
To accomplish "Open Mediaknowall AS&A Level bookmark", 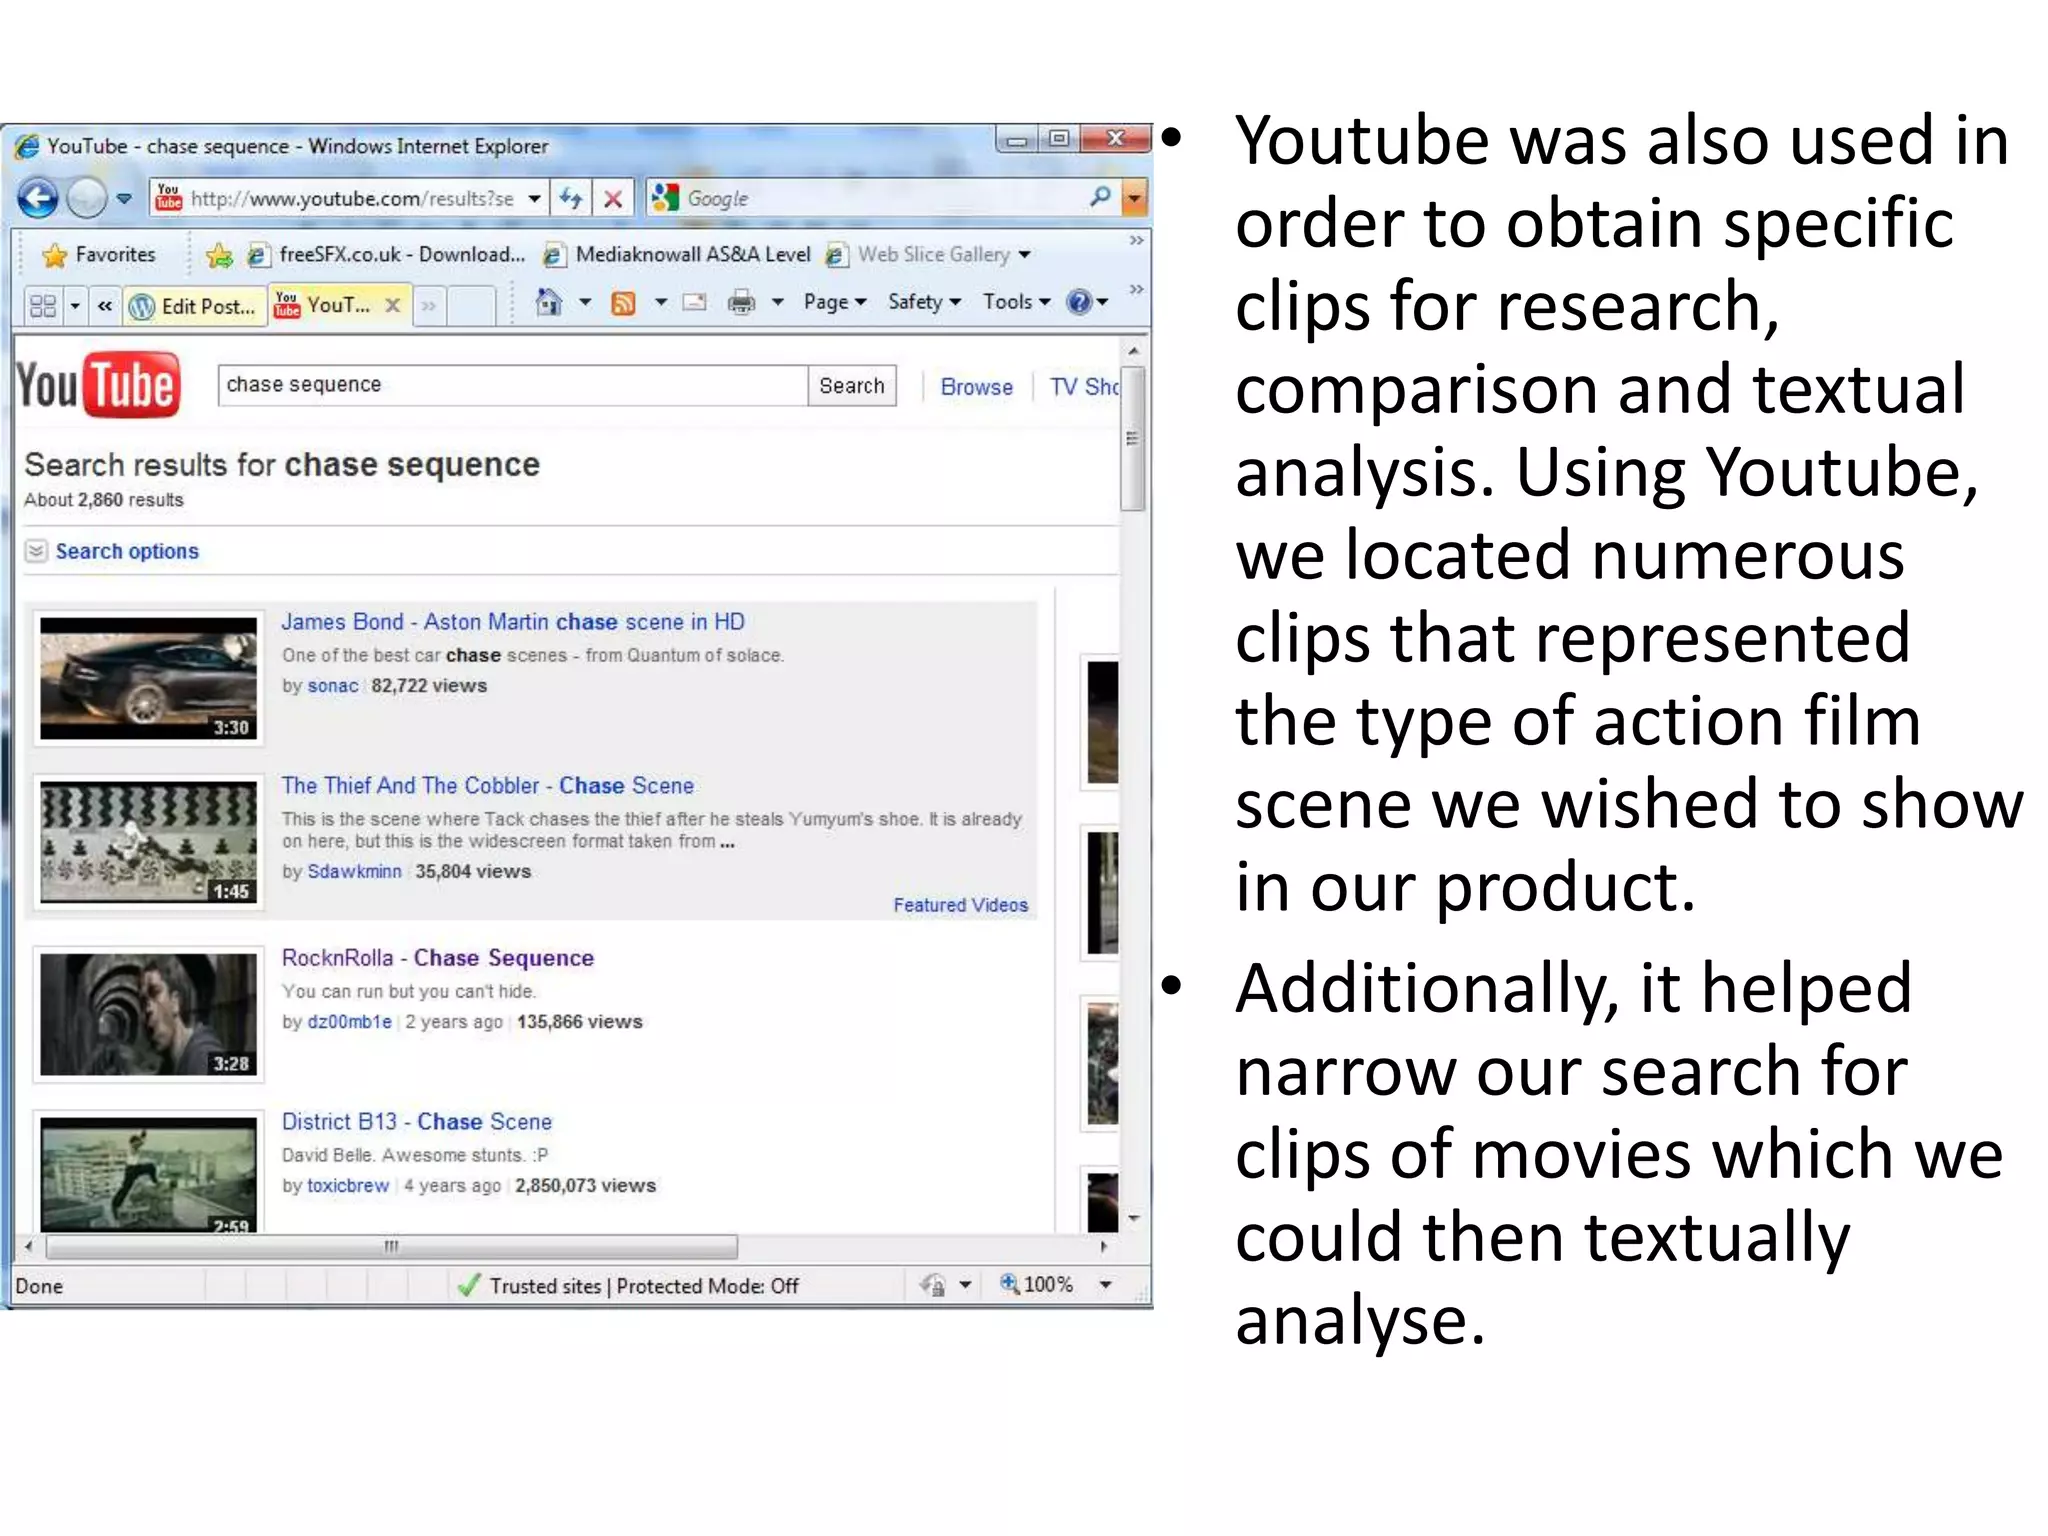I will click(x=676, y=255).
